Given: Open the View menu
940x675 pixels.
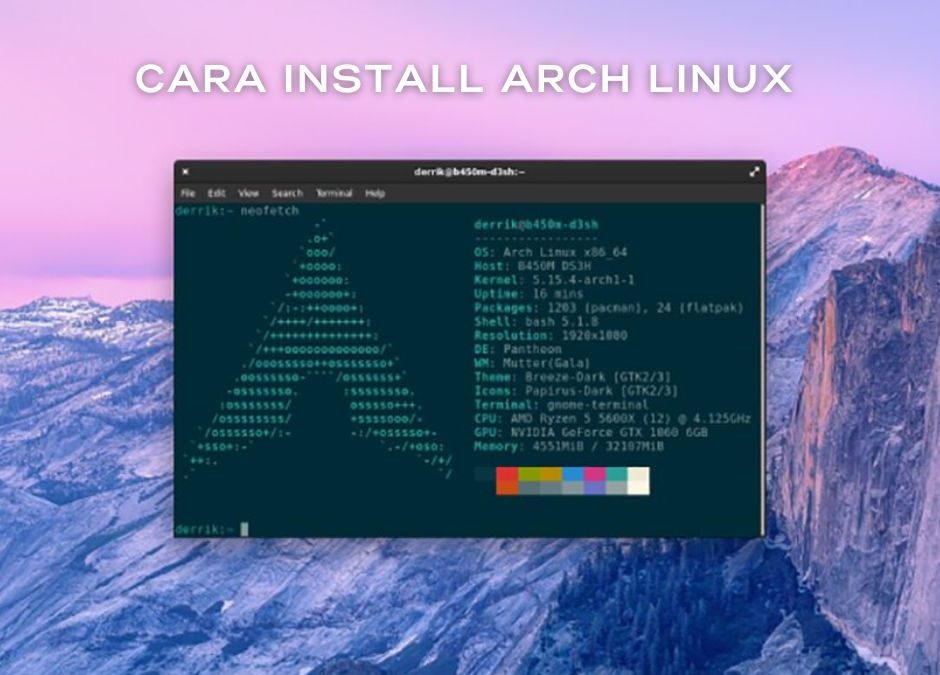Looking at the screenshot, I should pyautogui.click(x=248, y=193).
